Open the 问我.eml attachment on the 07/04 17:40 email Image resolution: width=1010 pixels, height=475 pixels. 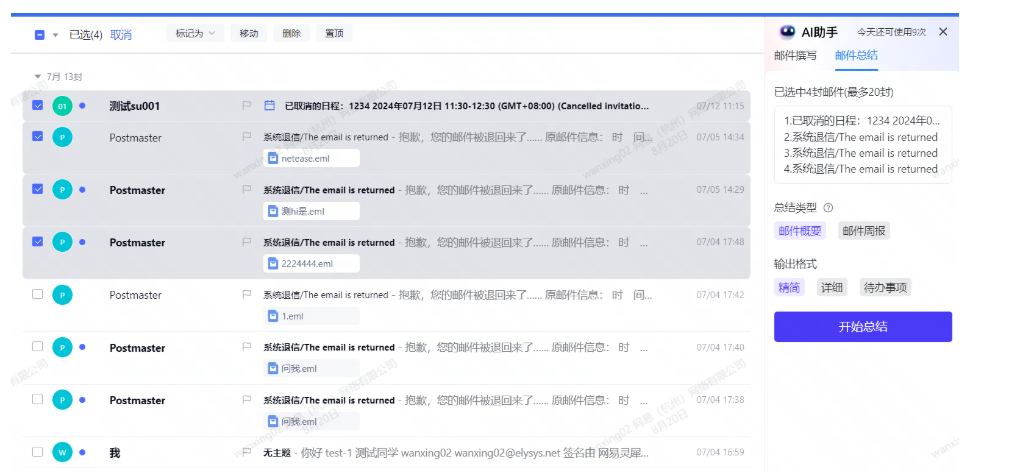pyautogui.click(x=311, y=368)
